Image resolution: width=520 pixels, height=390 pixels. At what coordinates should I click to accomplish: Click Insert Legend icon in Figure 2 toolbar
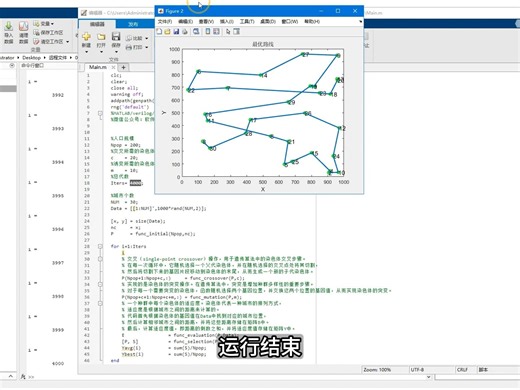click(216, 31)
